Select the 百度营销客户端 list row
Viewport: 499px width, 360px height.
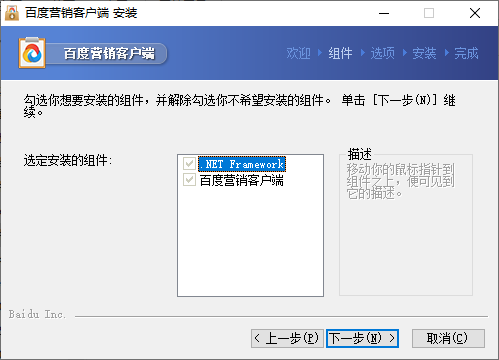pos(242,180)
